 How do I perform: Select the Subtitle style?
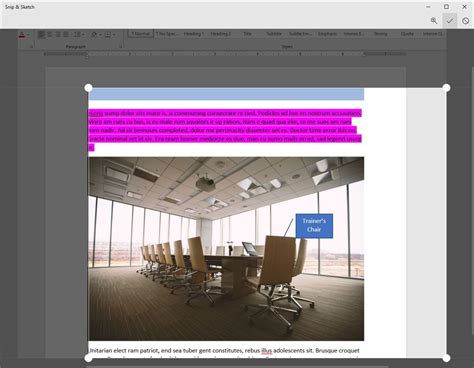click(274, 34)
